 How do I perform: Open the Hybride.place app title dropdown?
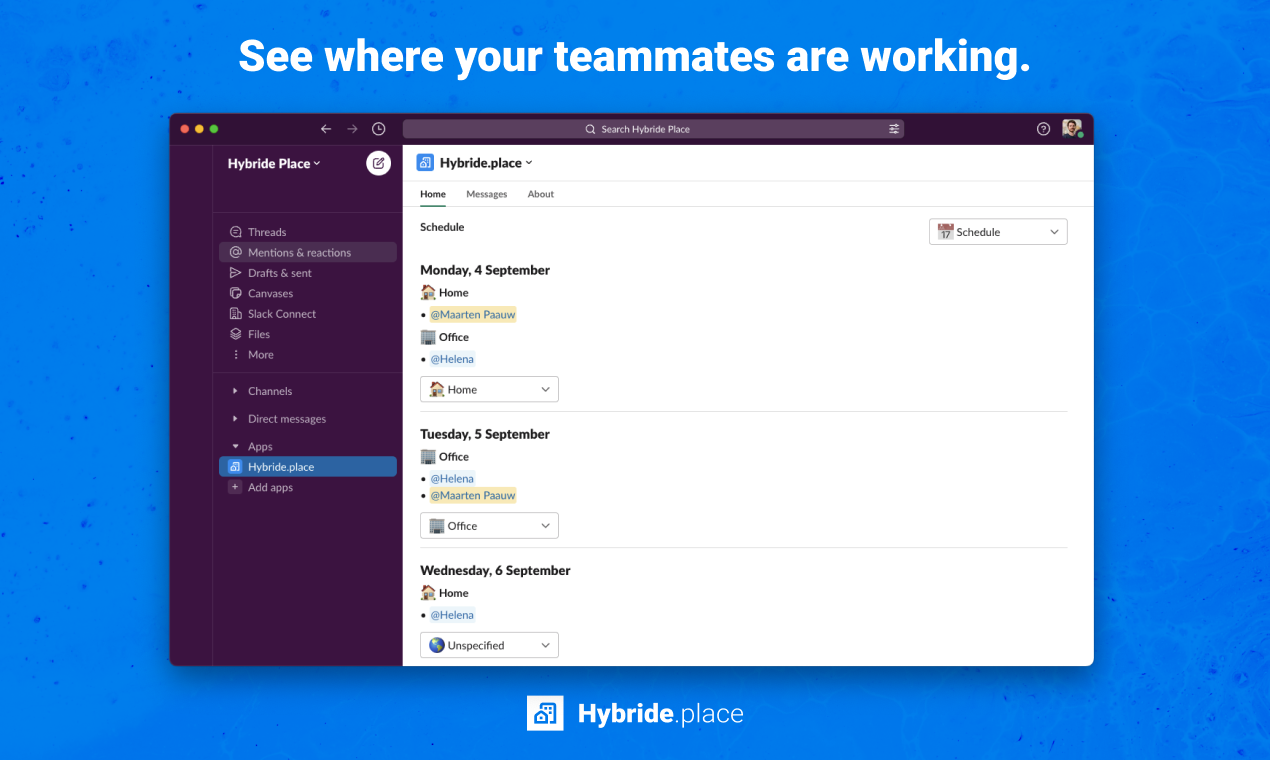click(x=486, y=163)
